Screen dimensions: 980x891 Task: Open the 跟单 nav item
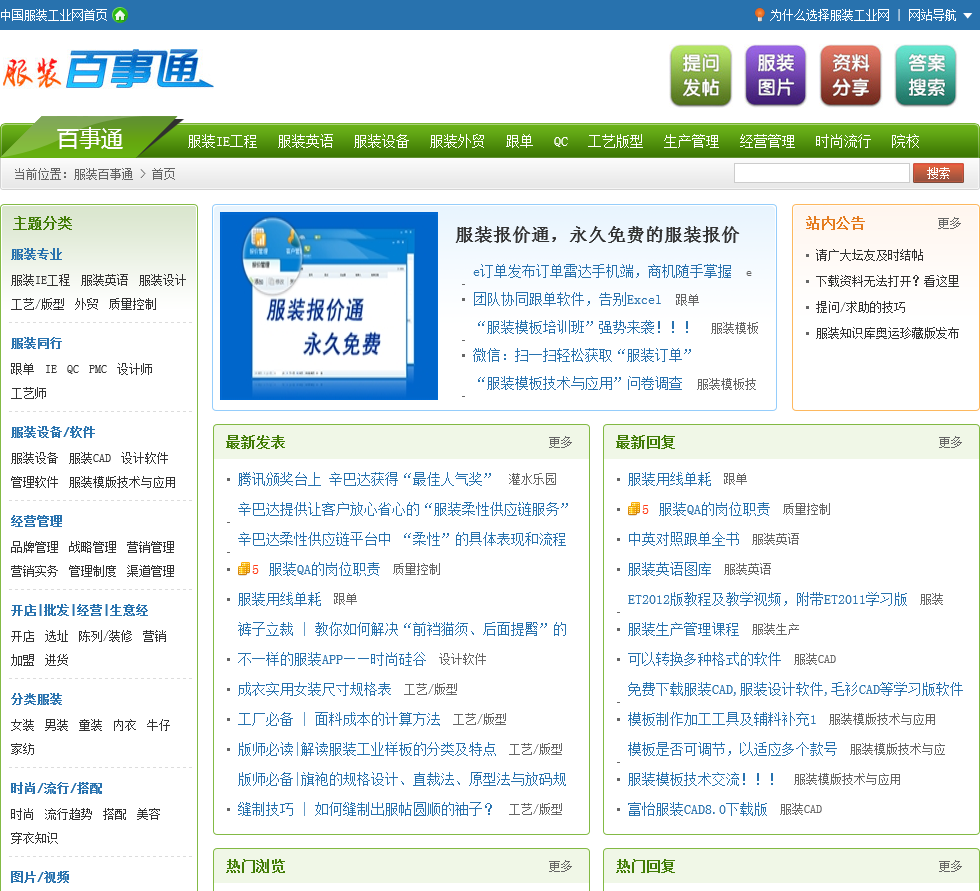click(519, 142)
